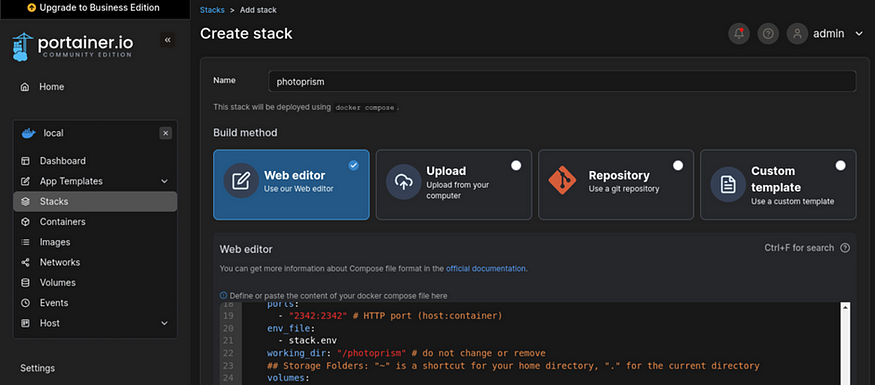The width and height of the screenshot is (875, 385).
Task: Collapse the sidebar with double chevron icon
Action: pos(167,40)
